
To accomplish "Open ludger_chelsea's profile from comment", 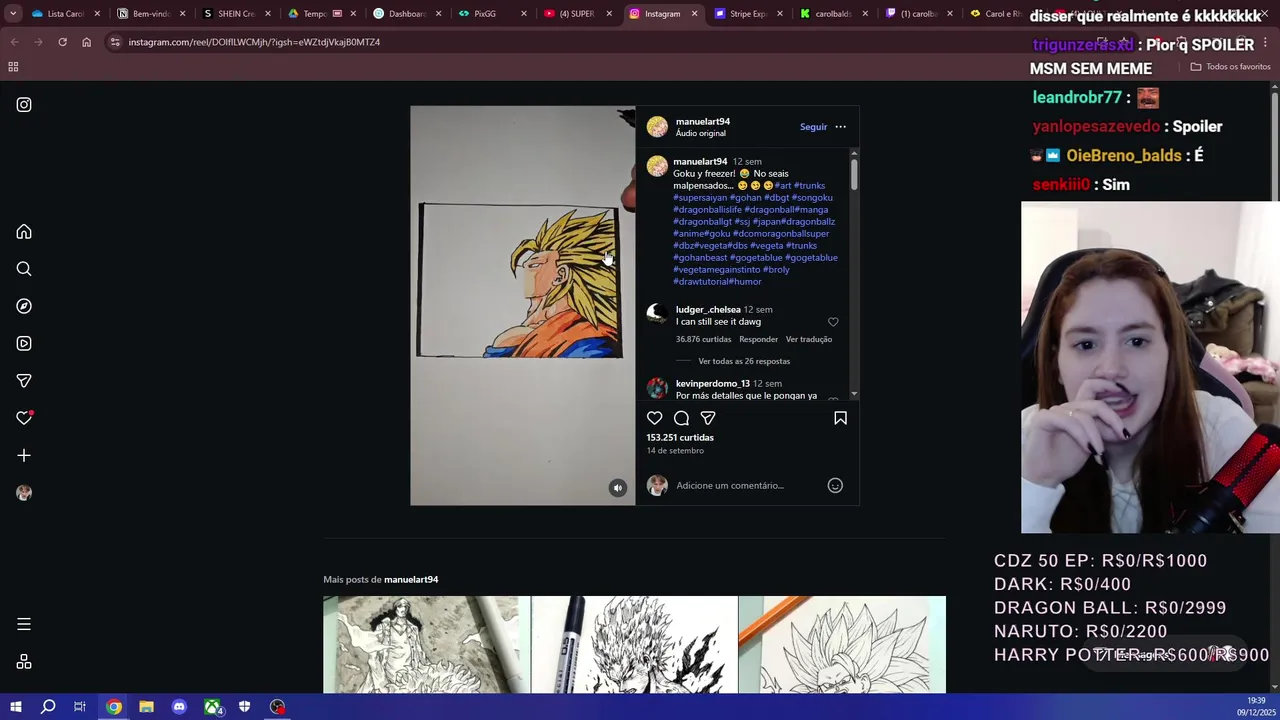I will 708,309.
